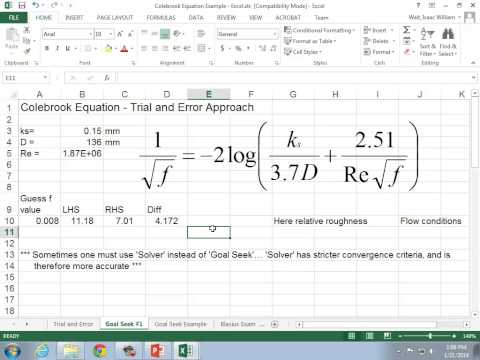This screenshot has height=360, width=480.
Task: Open the font size dropdown
Action: (x=111, y=34)
